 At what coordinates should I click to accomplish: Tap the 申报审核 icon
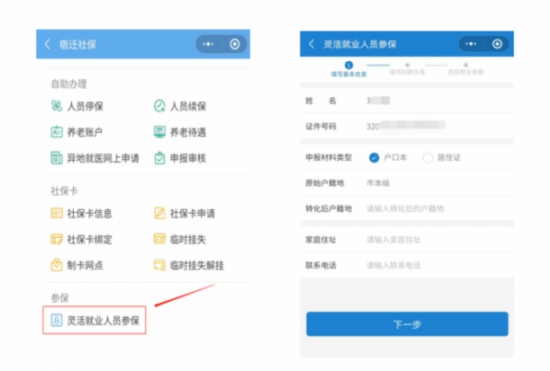(160, 158)
